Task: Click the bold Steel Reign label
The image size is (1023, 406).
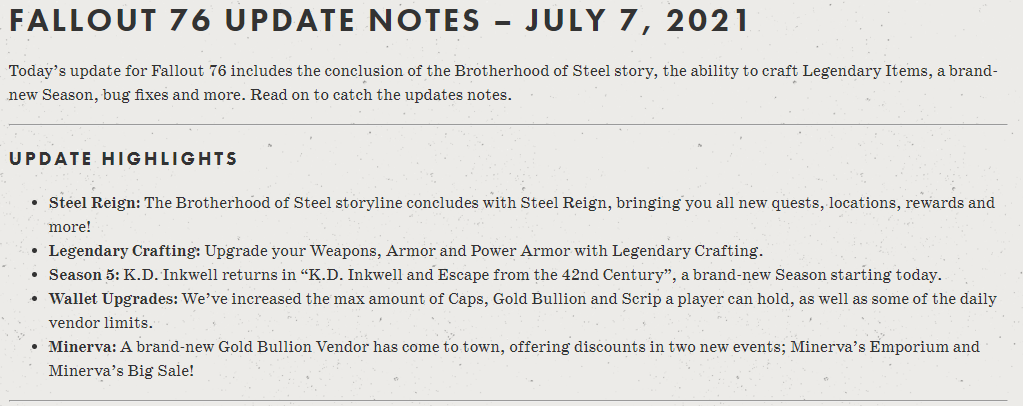Action: point(95,202)
